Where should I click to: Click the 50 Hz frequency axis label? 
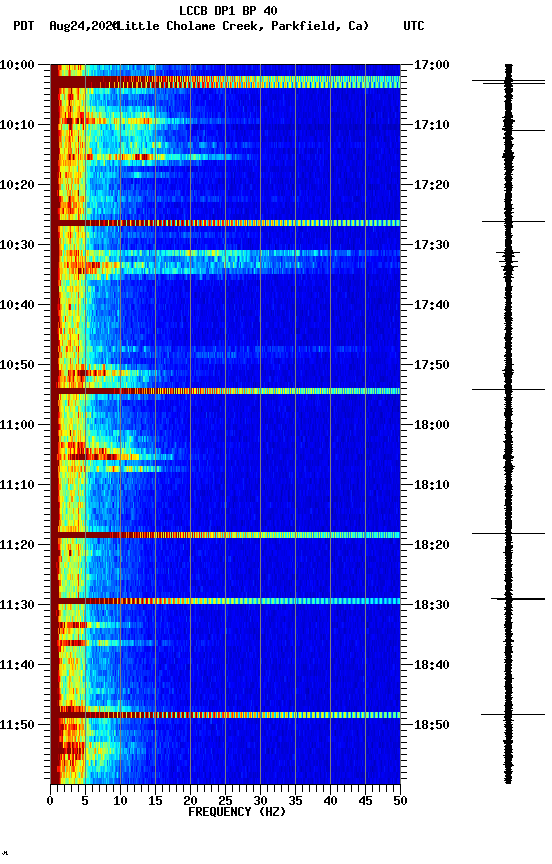click(x=401, y=801)
